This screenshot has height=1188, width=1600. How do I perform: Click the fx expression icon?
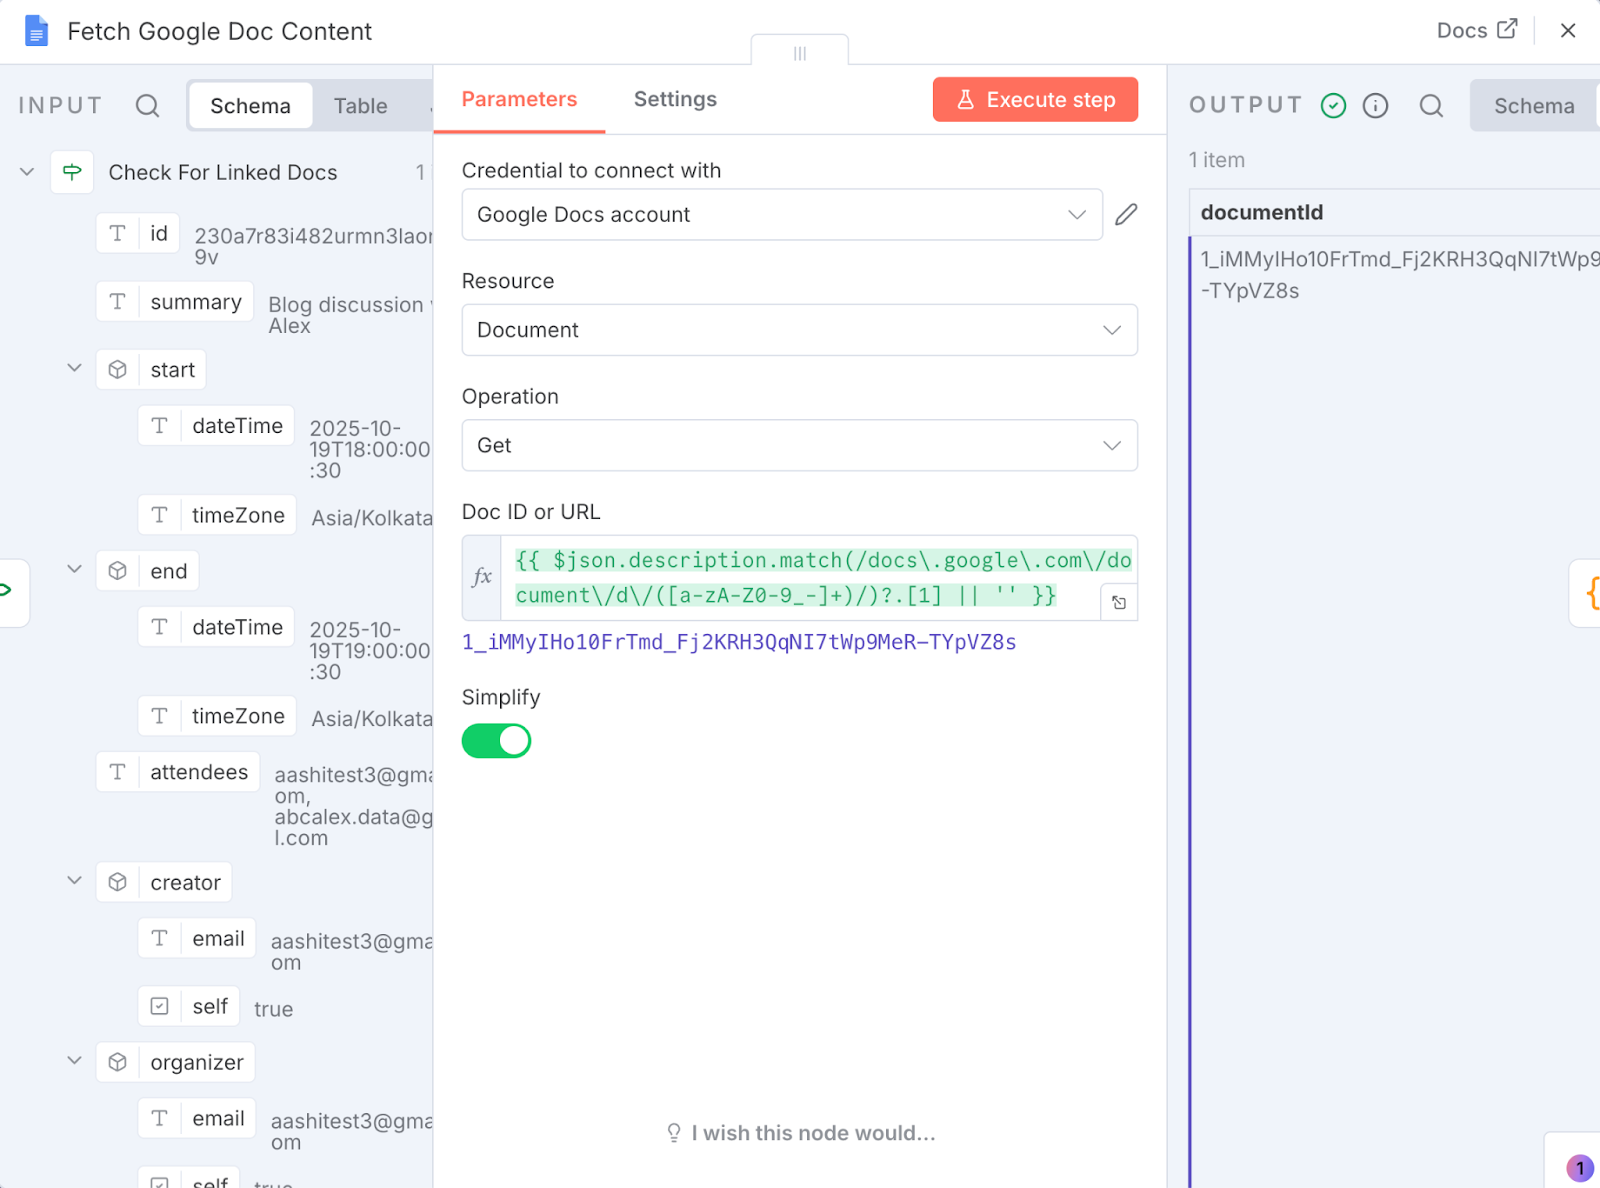click(x=482, y=577)
